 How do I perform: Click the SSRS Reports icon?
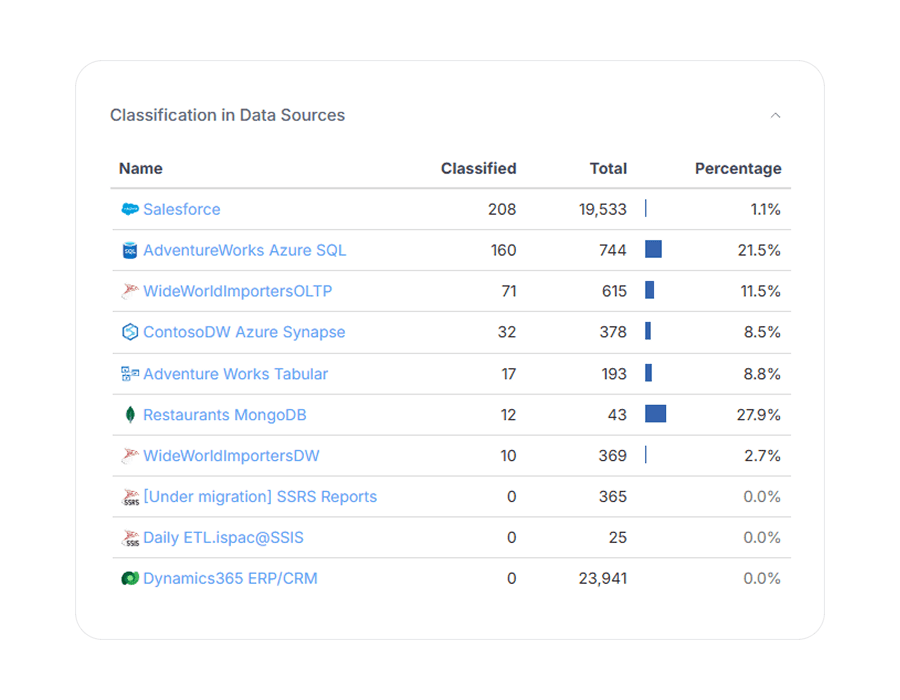tap(129, 496)
